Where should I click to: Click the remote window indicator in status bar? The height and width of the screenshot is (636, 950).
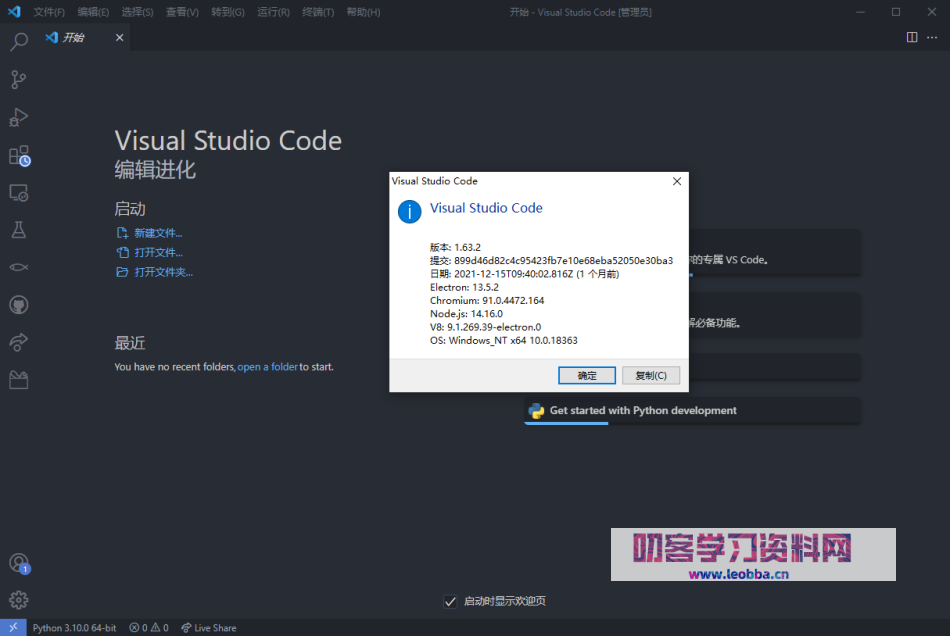pos(13,628)
